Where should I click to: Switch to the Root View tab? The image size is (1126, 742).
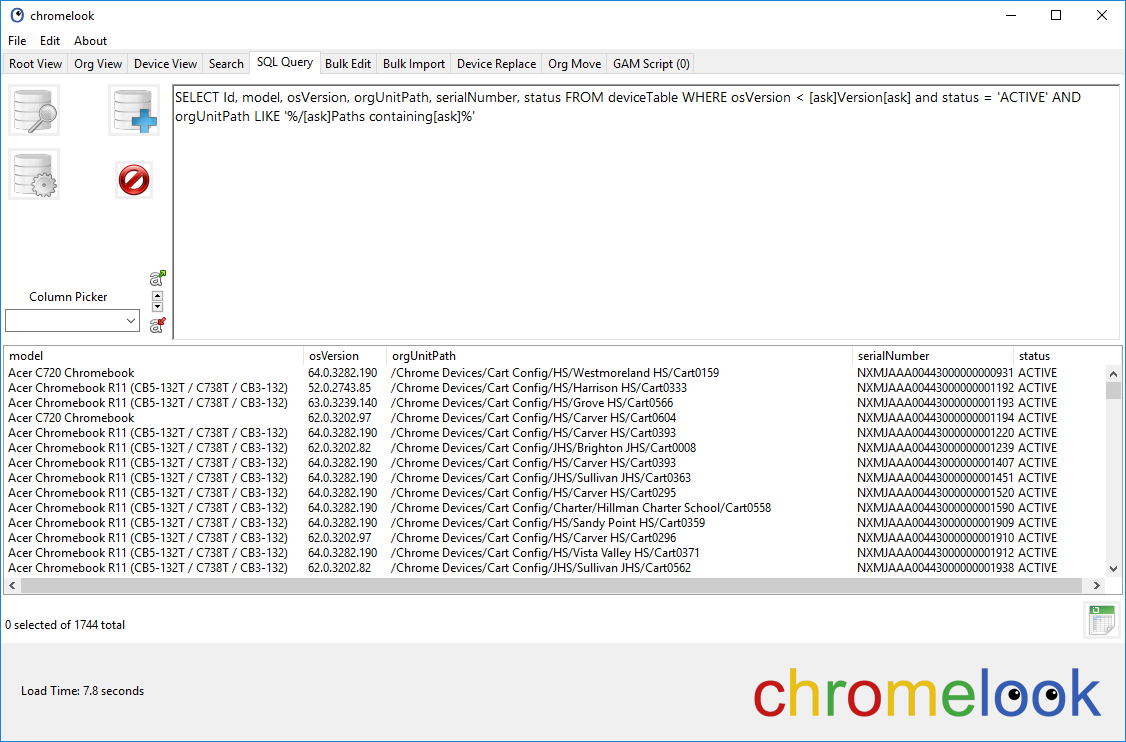click(35, 64)
